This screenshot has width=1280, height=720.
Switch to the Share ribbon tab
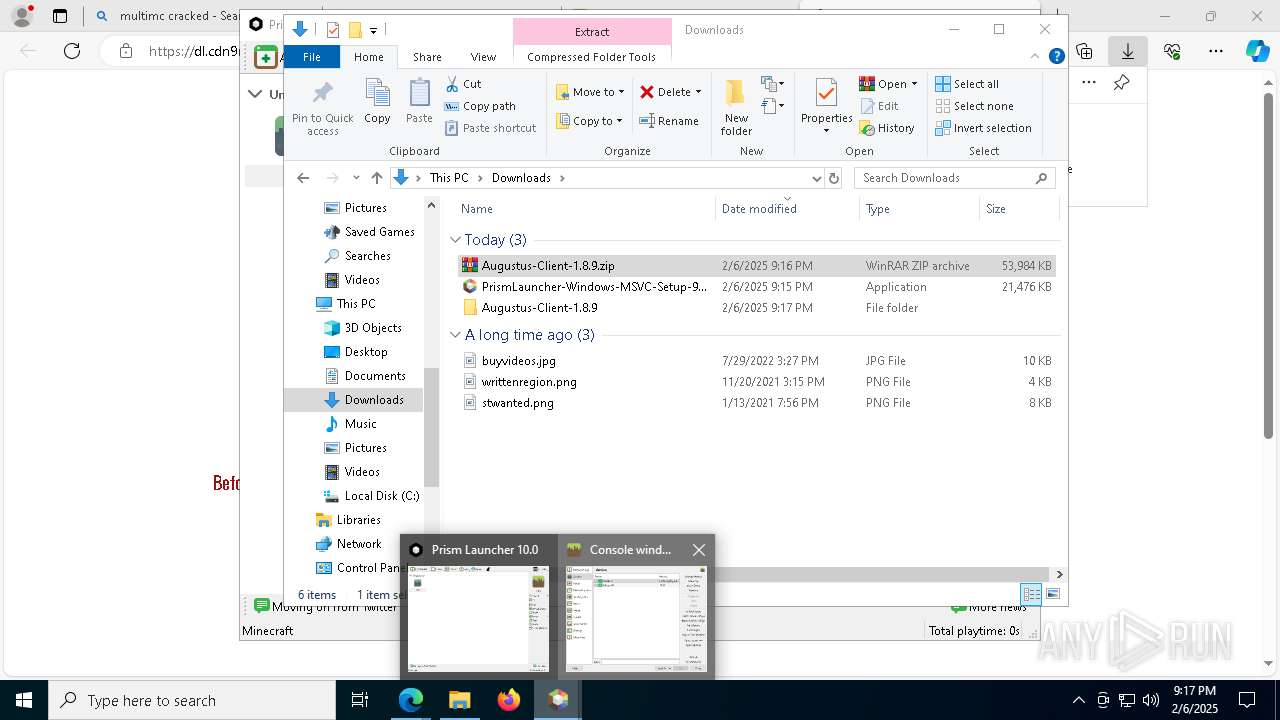[x=427, y=57]
